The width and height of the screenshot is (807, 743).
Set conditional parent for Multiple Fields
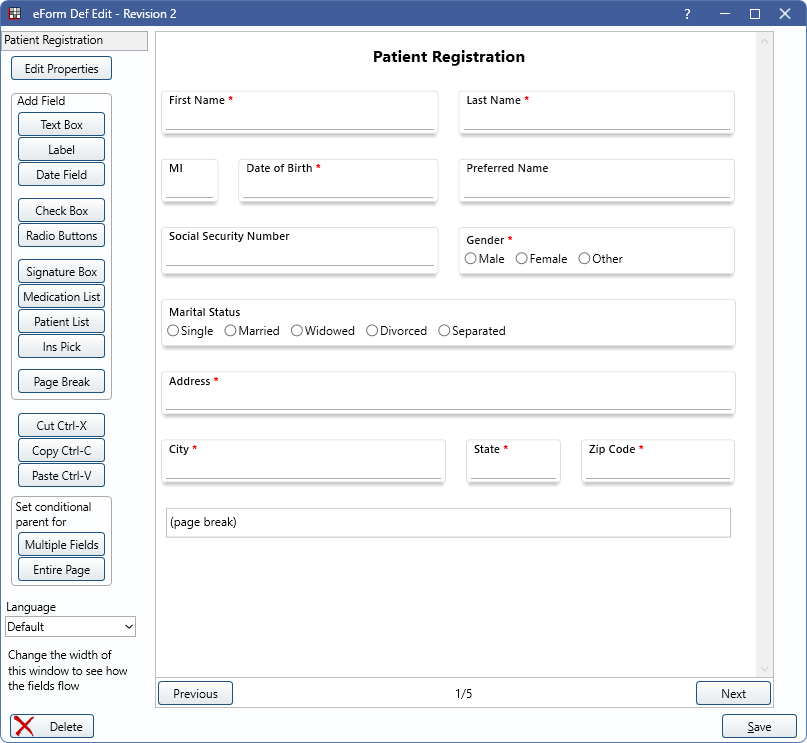click(61, 545)
